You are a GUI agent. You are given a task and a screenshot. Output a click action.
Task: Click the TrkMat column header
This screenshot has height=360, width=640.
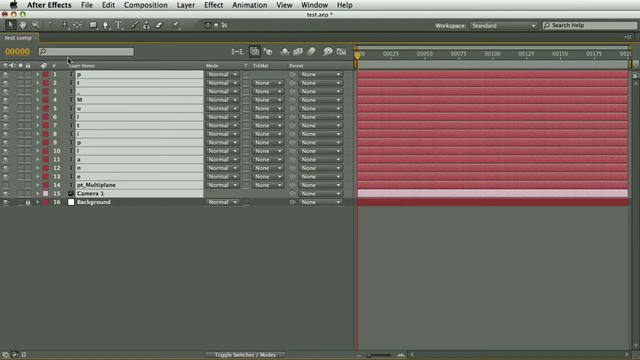pyautogui.click(x=260, y=65)
